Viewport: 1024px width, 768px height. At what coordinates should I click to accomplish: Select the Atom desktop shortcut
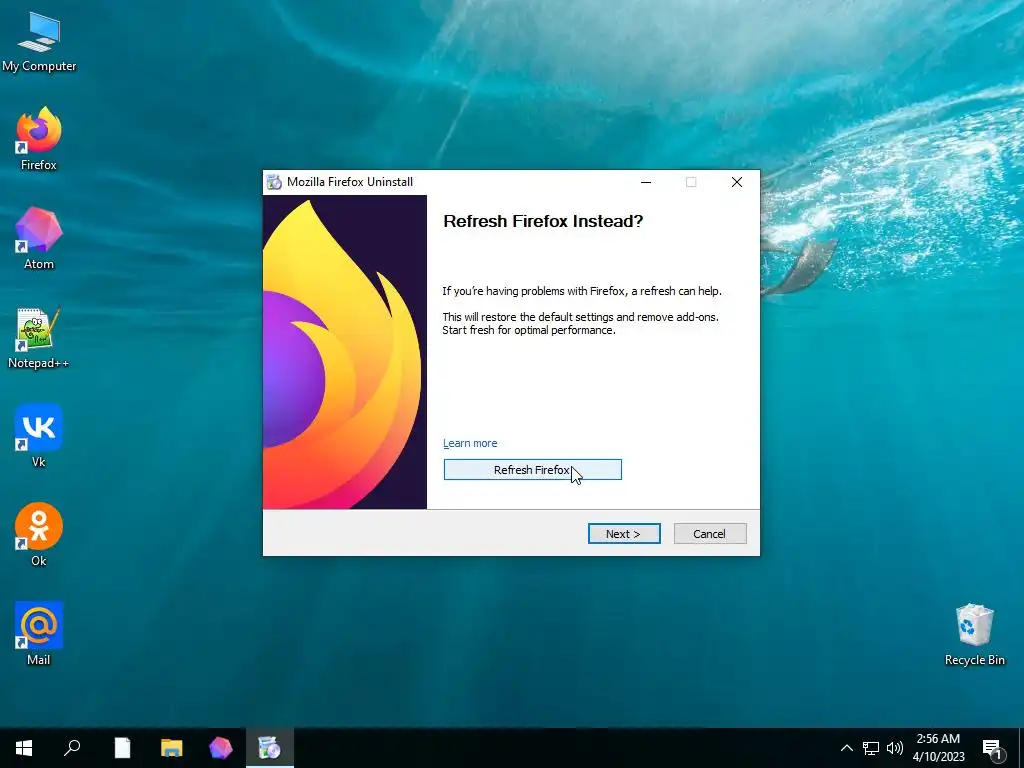tap(39, 238)
